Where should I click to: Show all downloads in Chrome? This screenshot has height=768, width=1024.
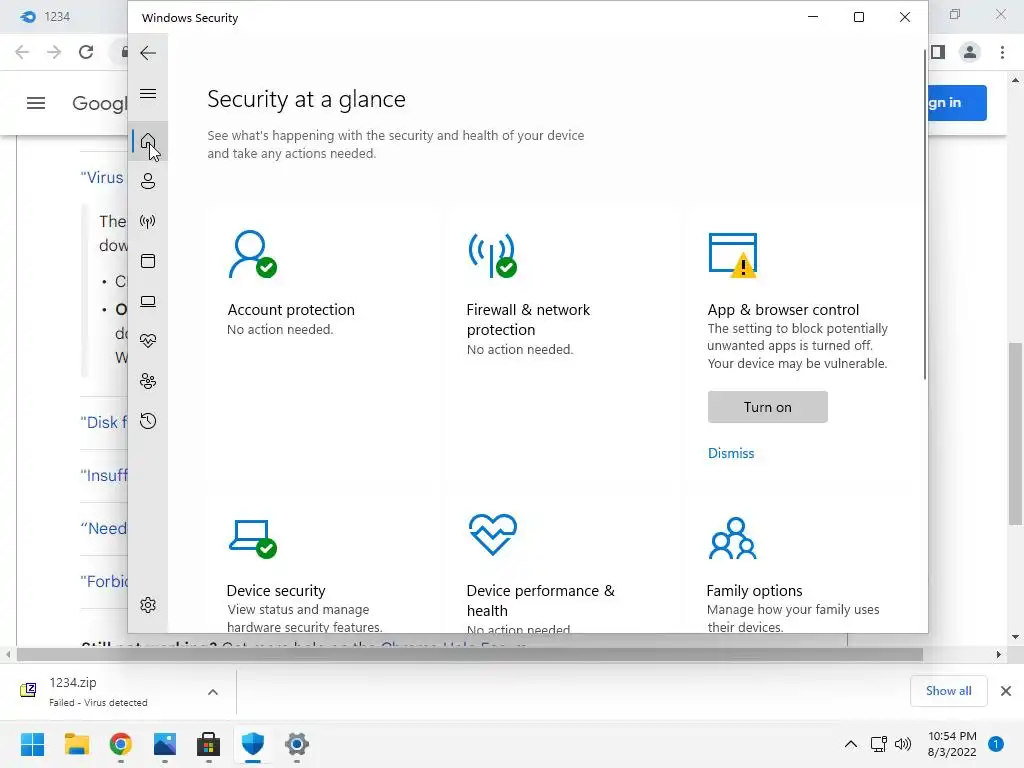click(x=948, y=691)
